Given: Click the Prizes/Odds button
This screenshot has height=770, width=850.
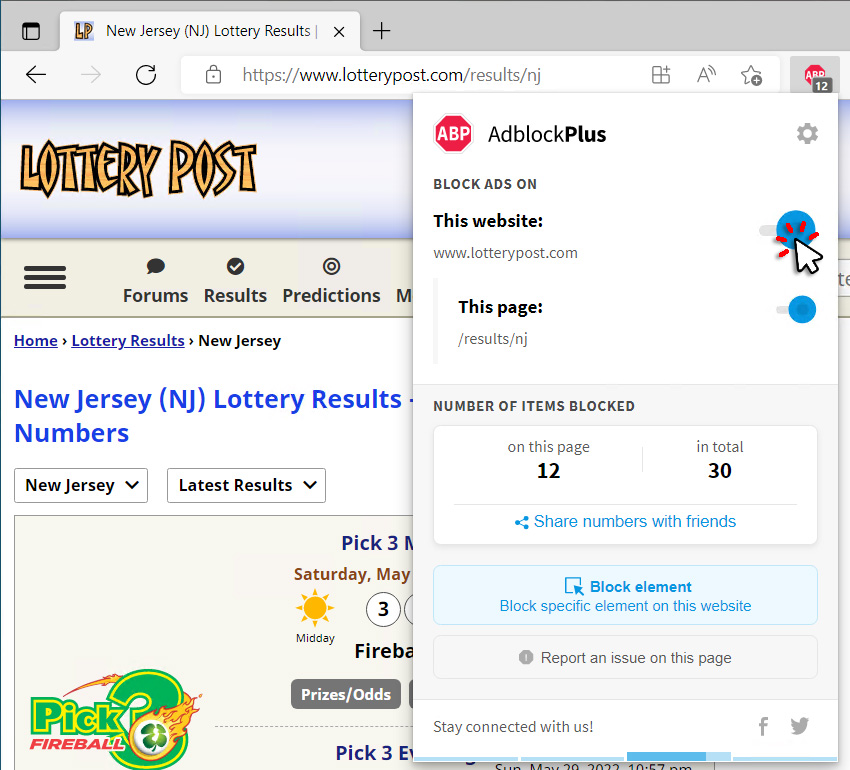Looking at the screenshot, I should 346,694.
